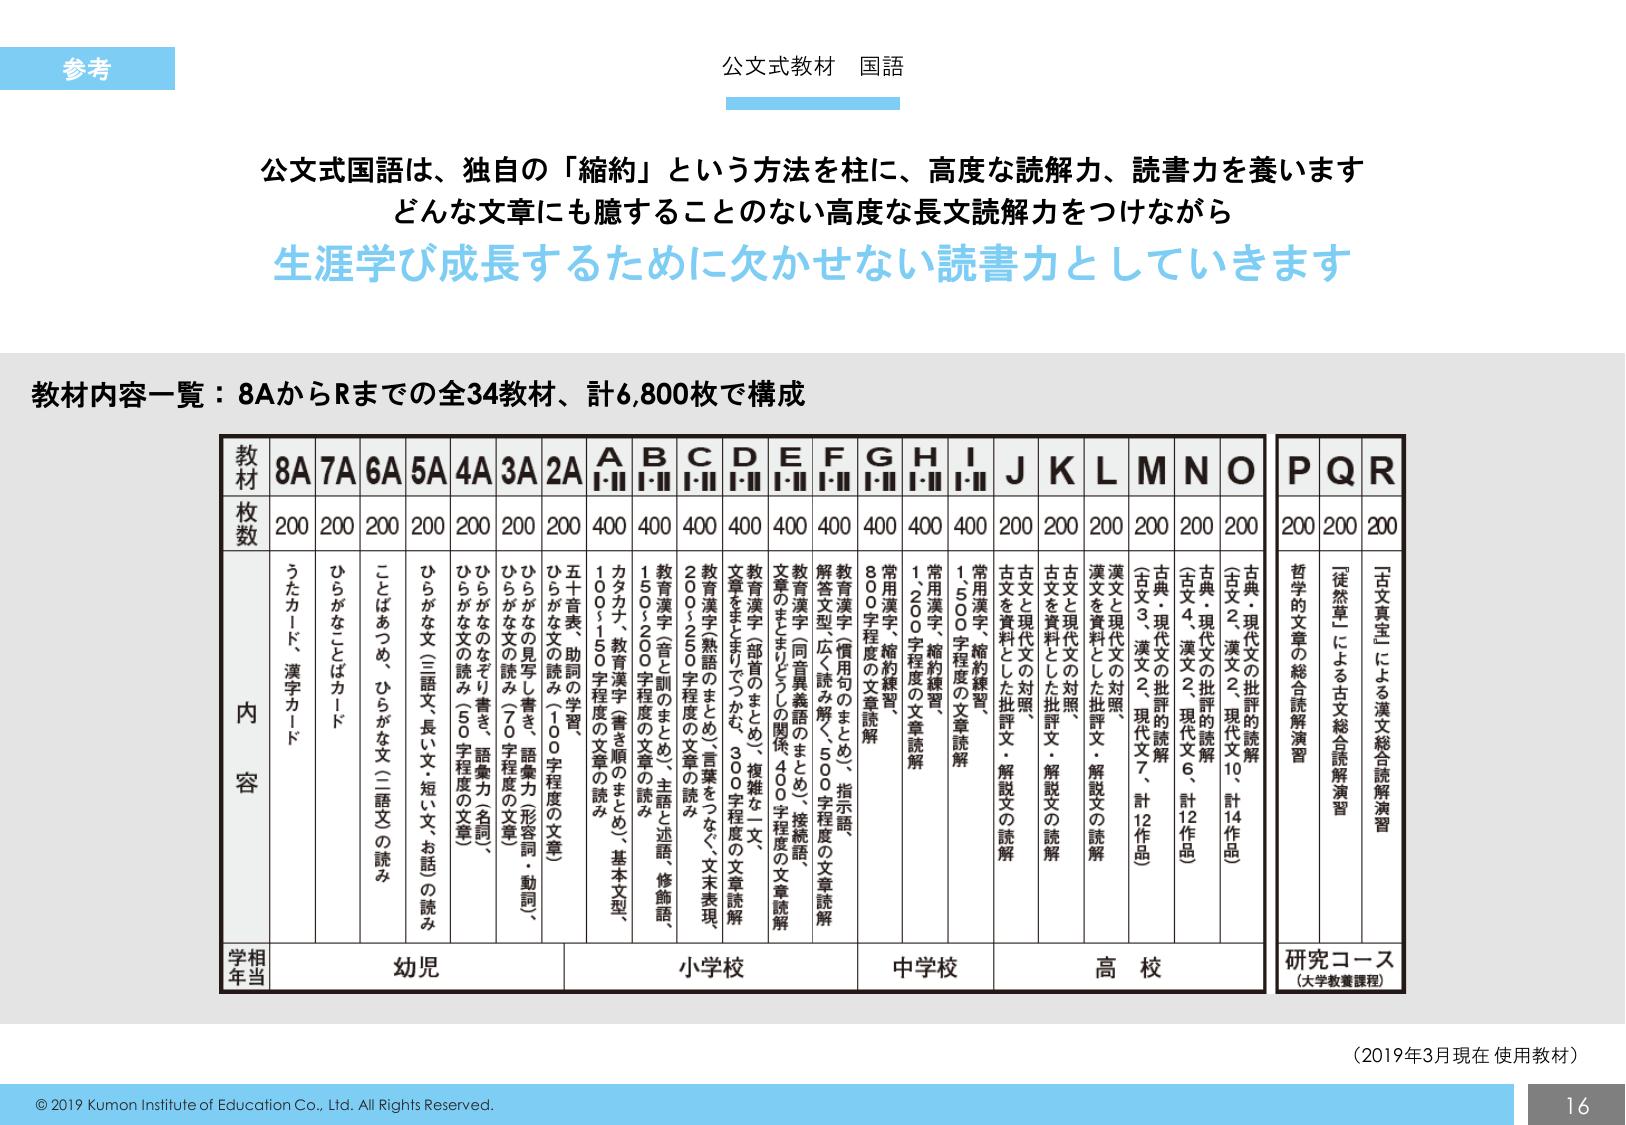
Task: Click the G I·II column header
Action: click(880, 469)
